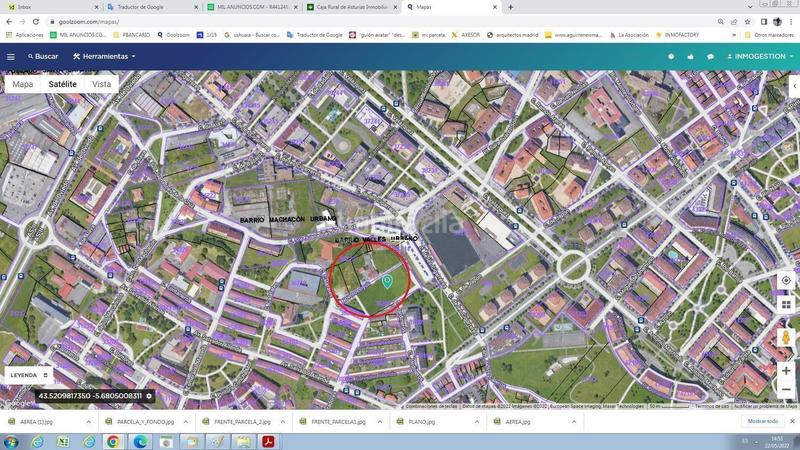
Task: Click Mostrar todo in downloads bar
Action: click(762, 421)
